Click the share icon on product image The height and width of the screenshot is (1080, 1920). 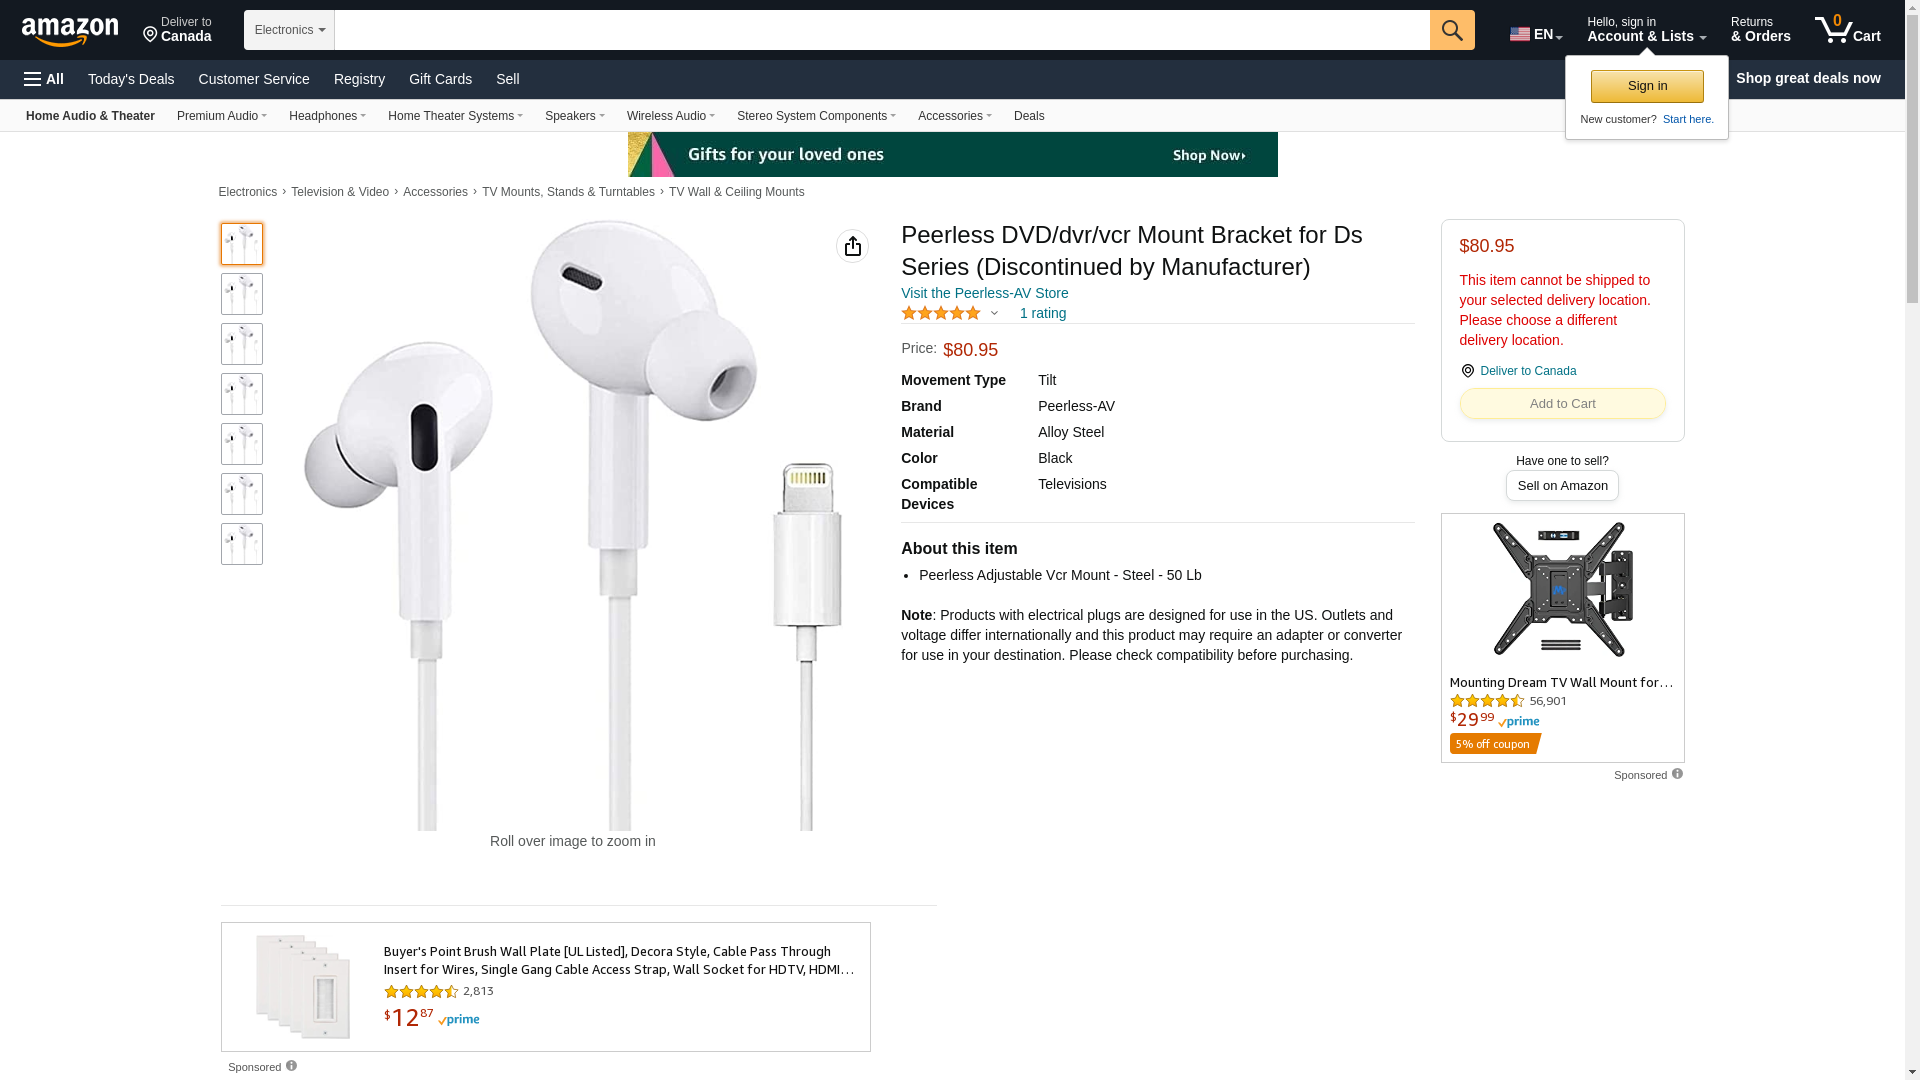pos(852,246)
